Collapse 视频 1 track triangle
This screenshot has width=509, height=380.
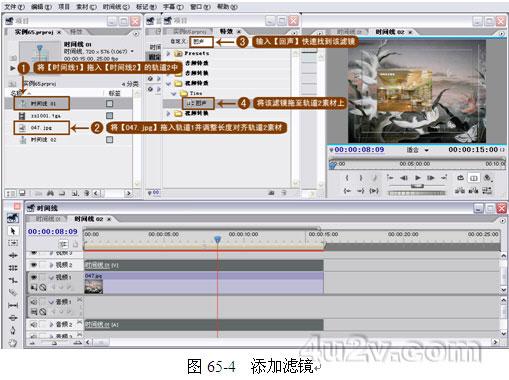52,277
